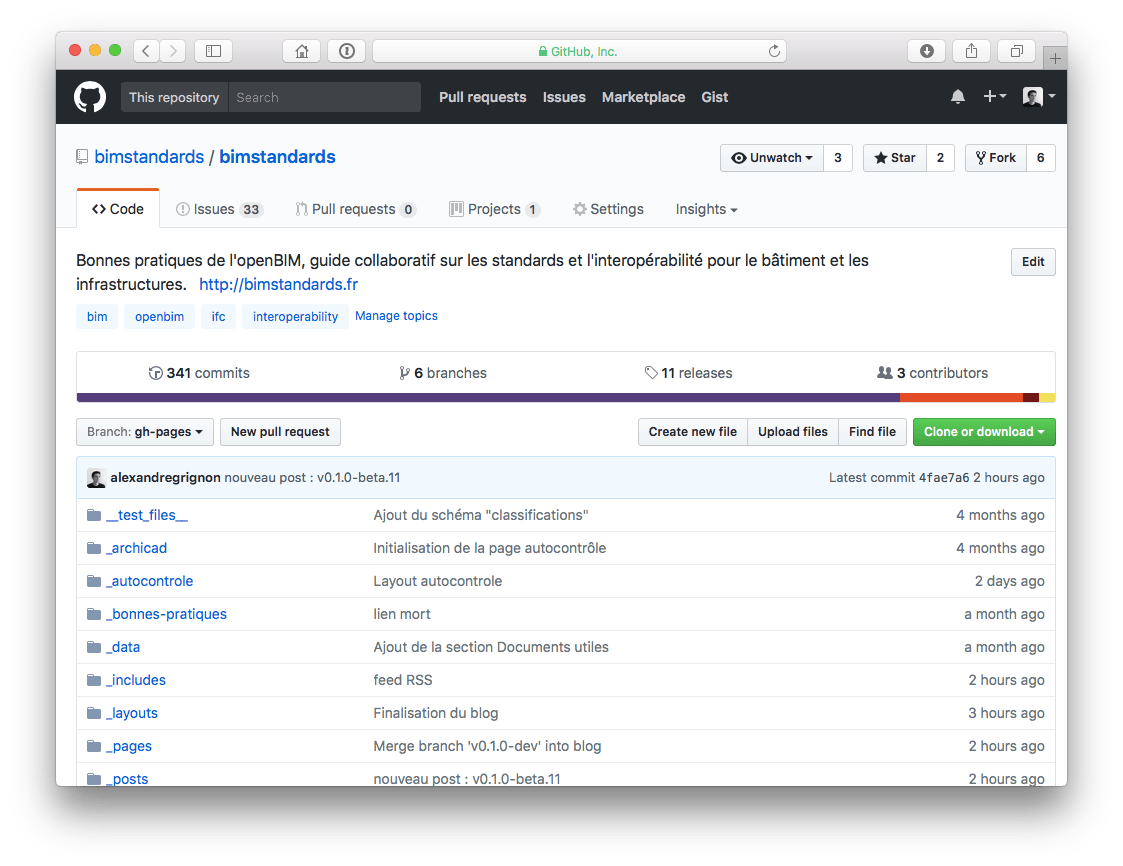This screenshot has height=866, width=1123.
Task: Click the _archicad folder icon
Action: click(x=94, y=548)
